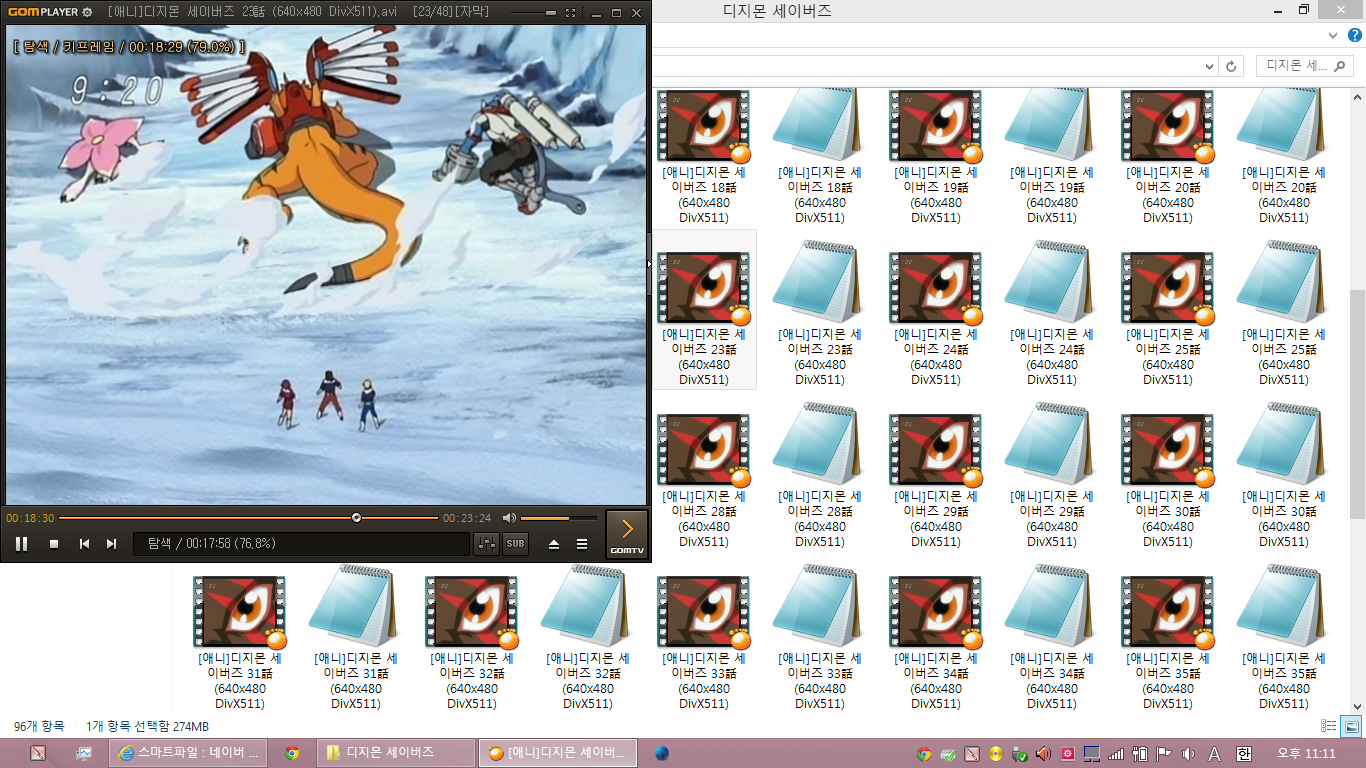This screenshot has width=1366, height=768.
Task: Select video file 디지몬 세이버즈 23話
Action: (x=705, y=310)
